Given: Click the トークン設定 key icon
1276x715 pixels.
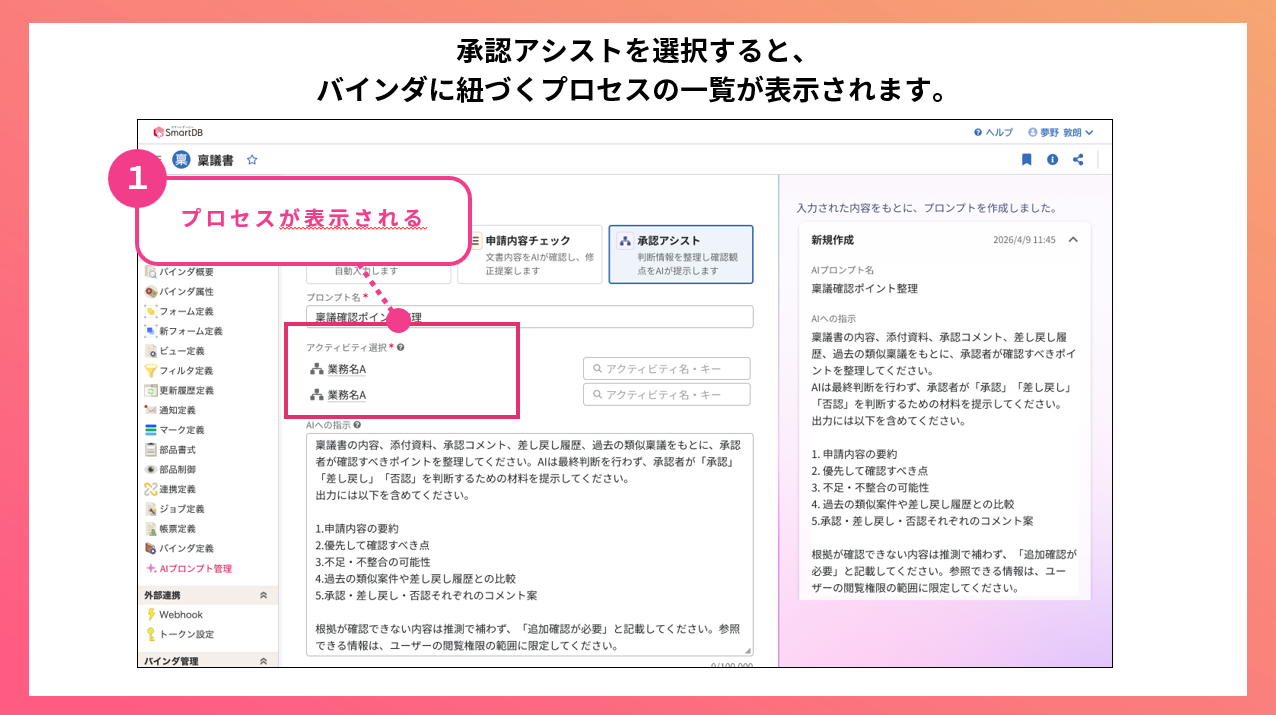Looking at the screenshot, I should [x=151, y=635].
